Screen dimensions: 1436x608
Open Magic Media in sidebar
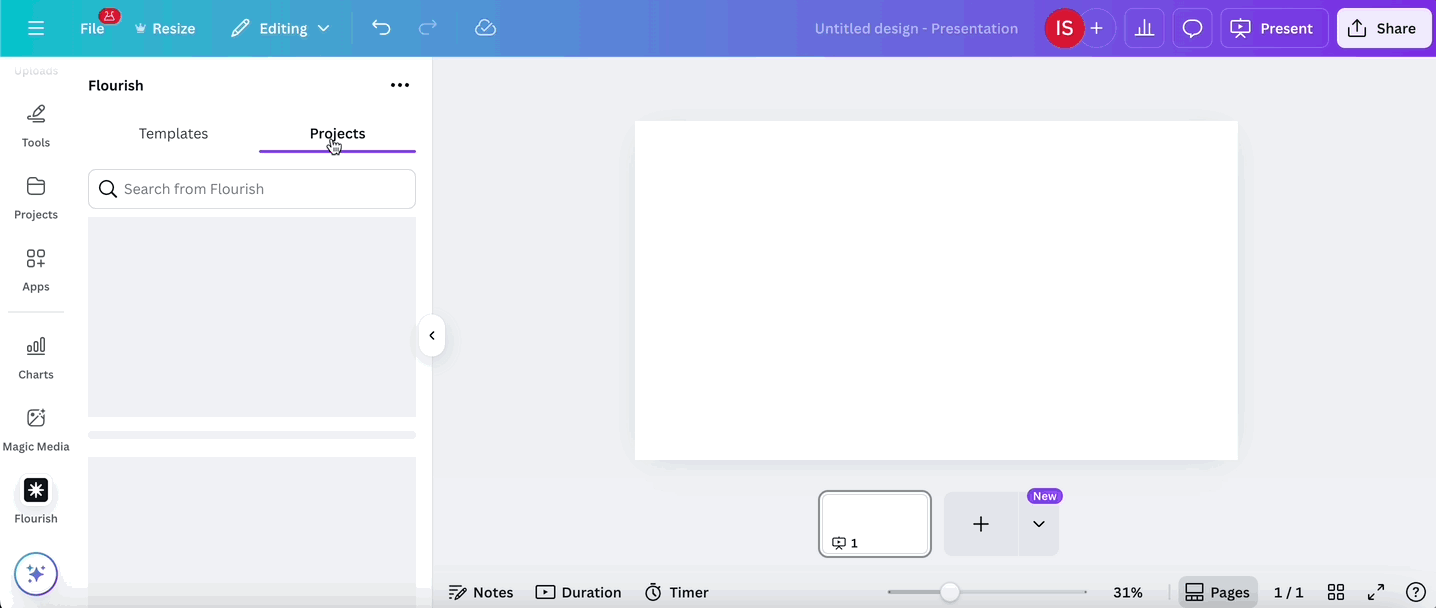(x=36, y=430)
